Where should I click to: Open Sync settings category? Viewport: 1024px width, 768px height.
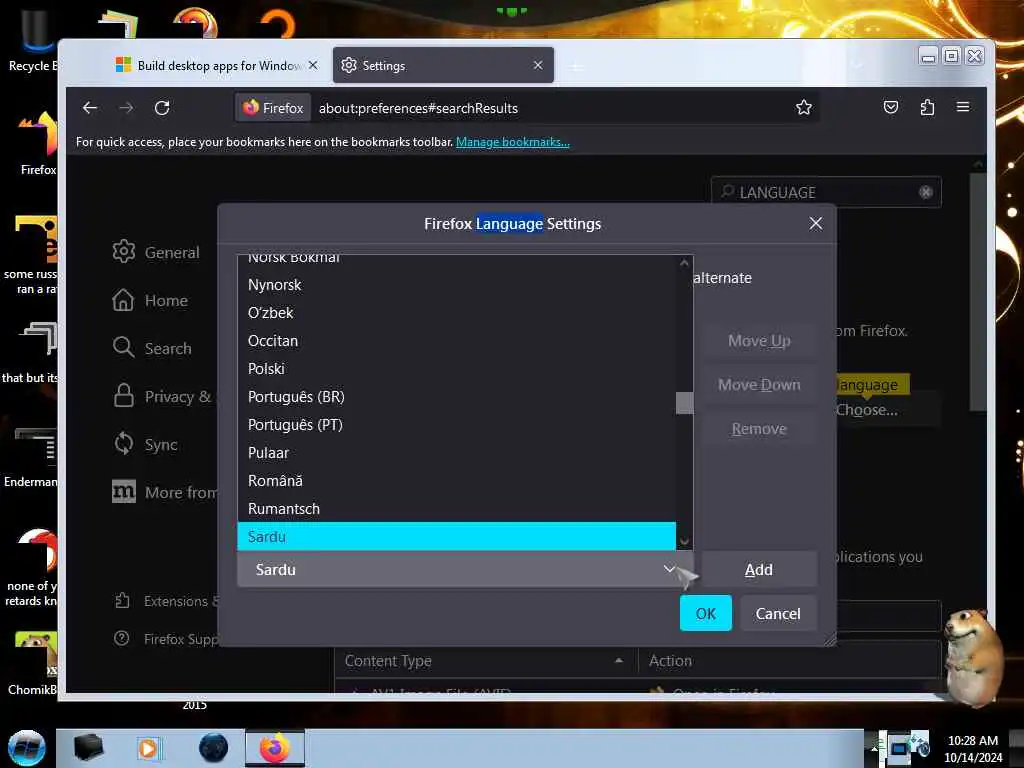pyautogui.click(x=145, y=444)
